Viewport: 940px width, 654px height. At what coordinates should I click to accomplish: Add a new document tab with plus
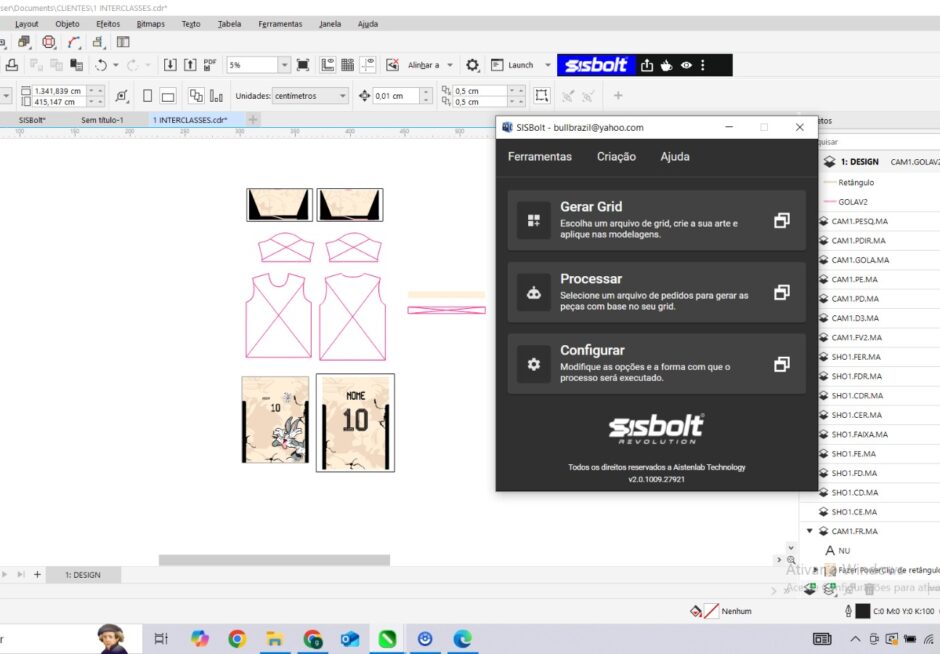click(253, 120)
